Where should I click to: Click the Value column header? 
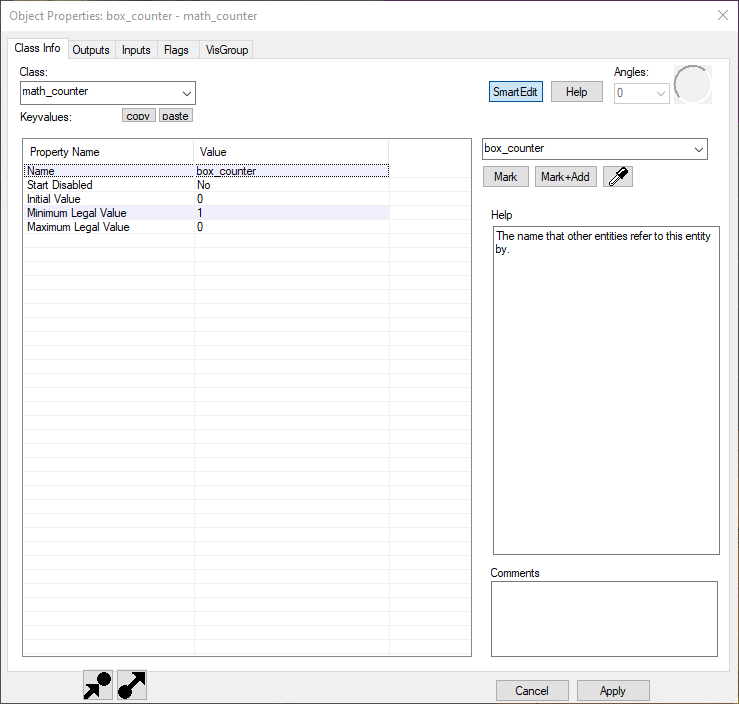[x=291, y=152]
